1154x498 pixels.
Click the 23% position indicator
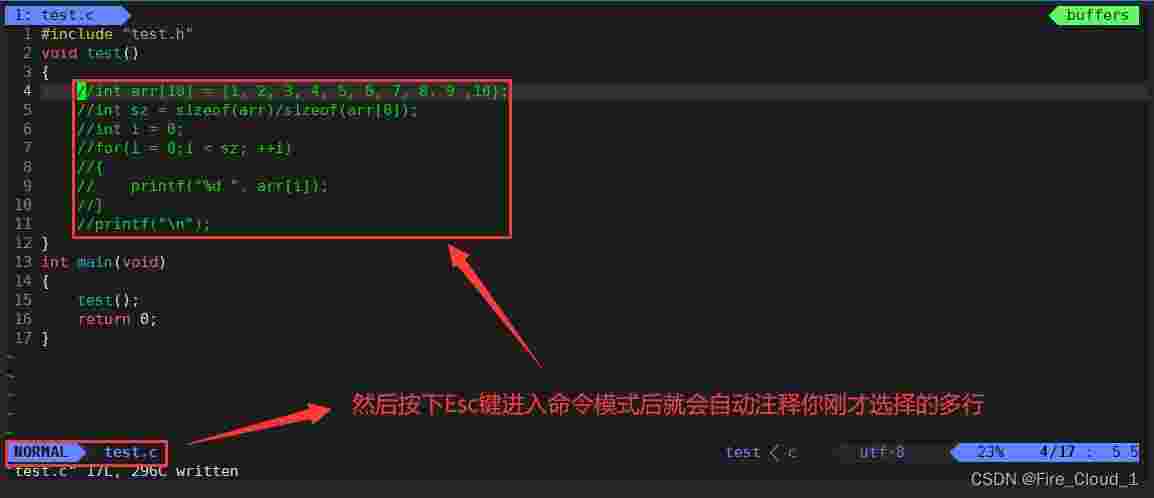990,452
